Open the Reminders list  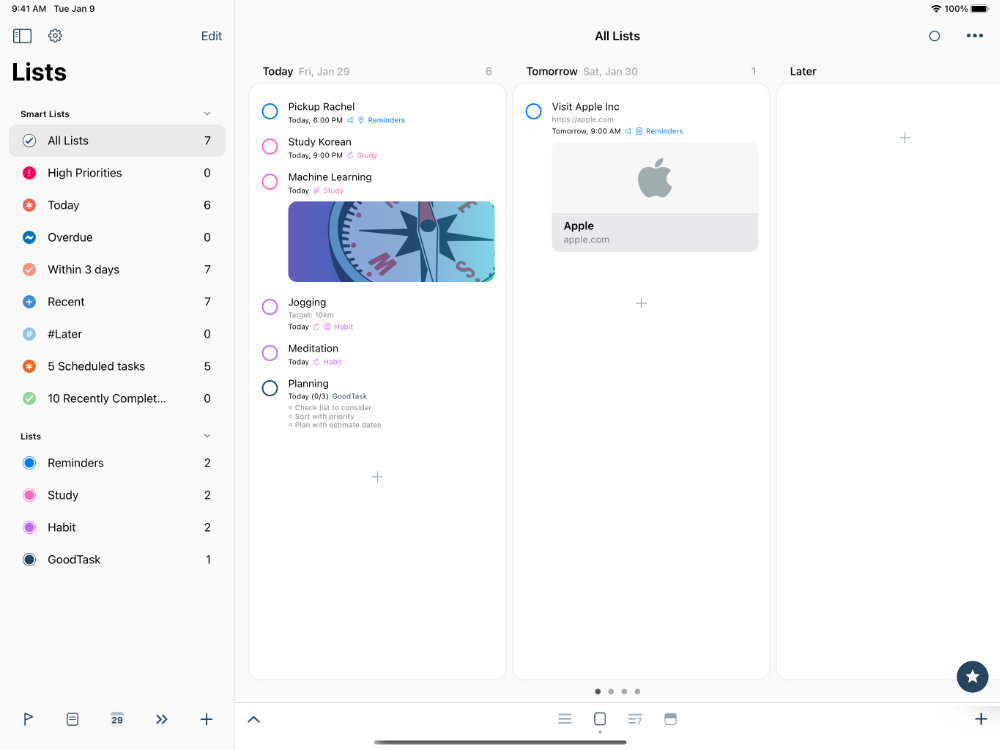(117, 463)
